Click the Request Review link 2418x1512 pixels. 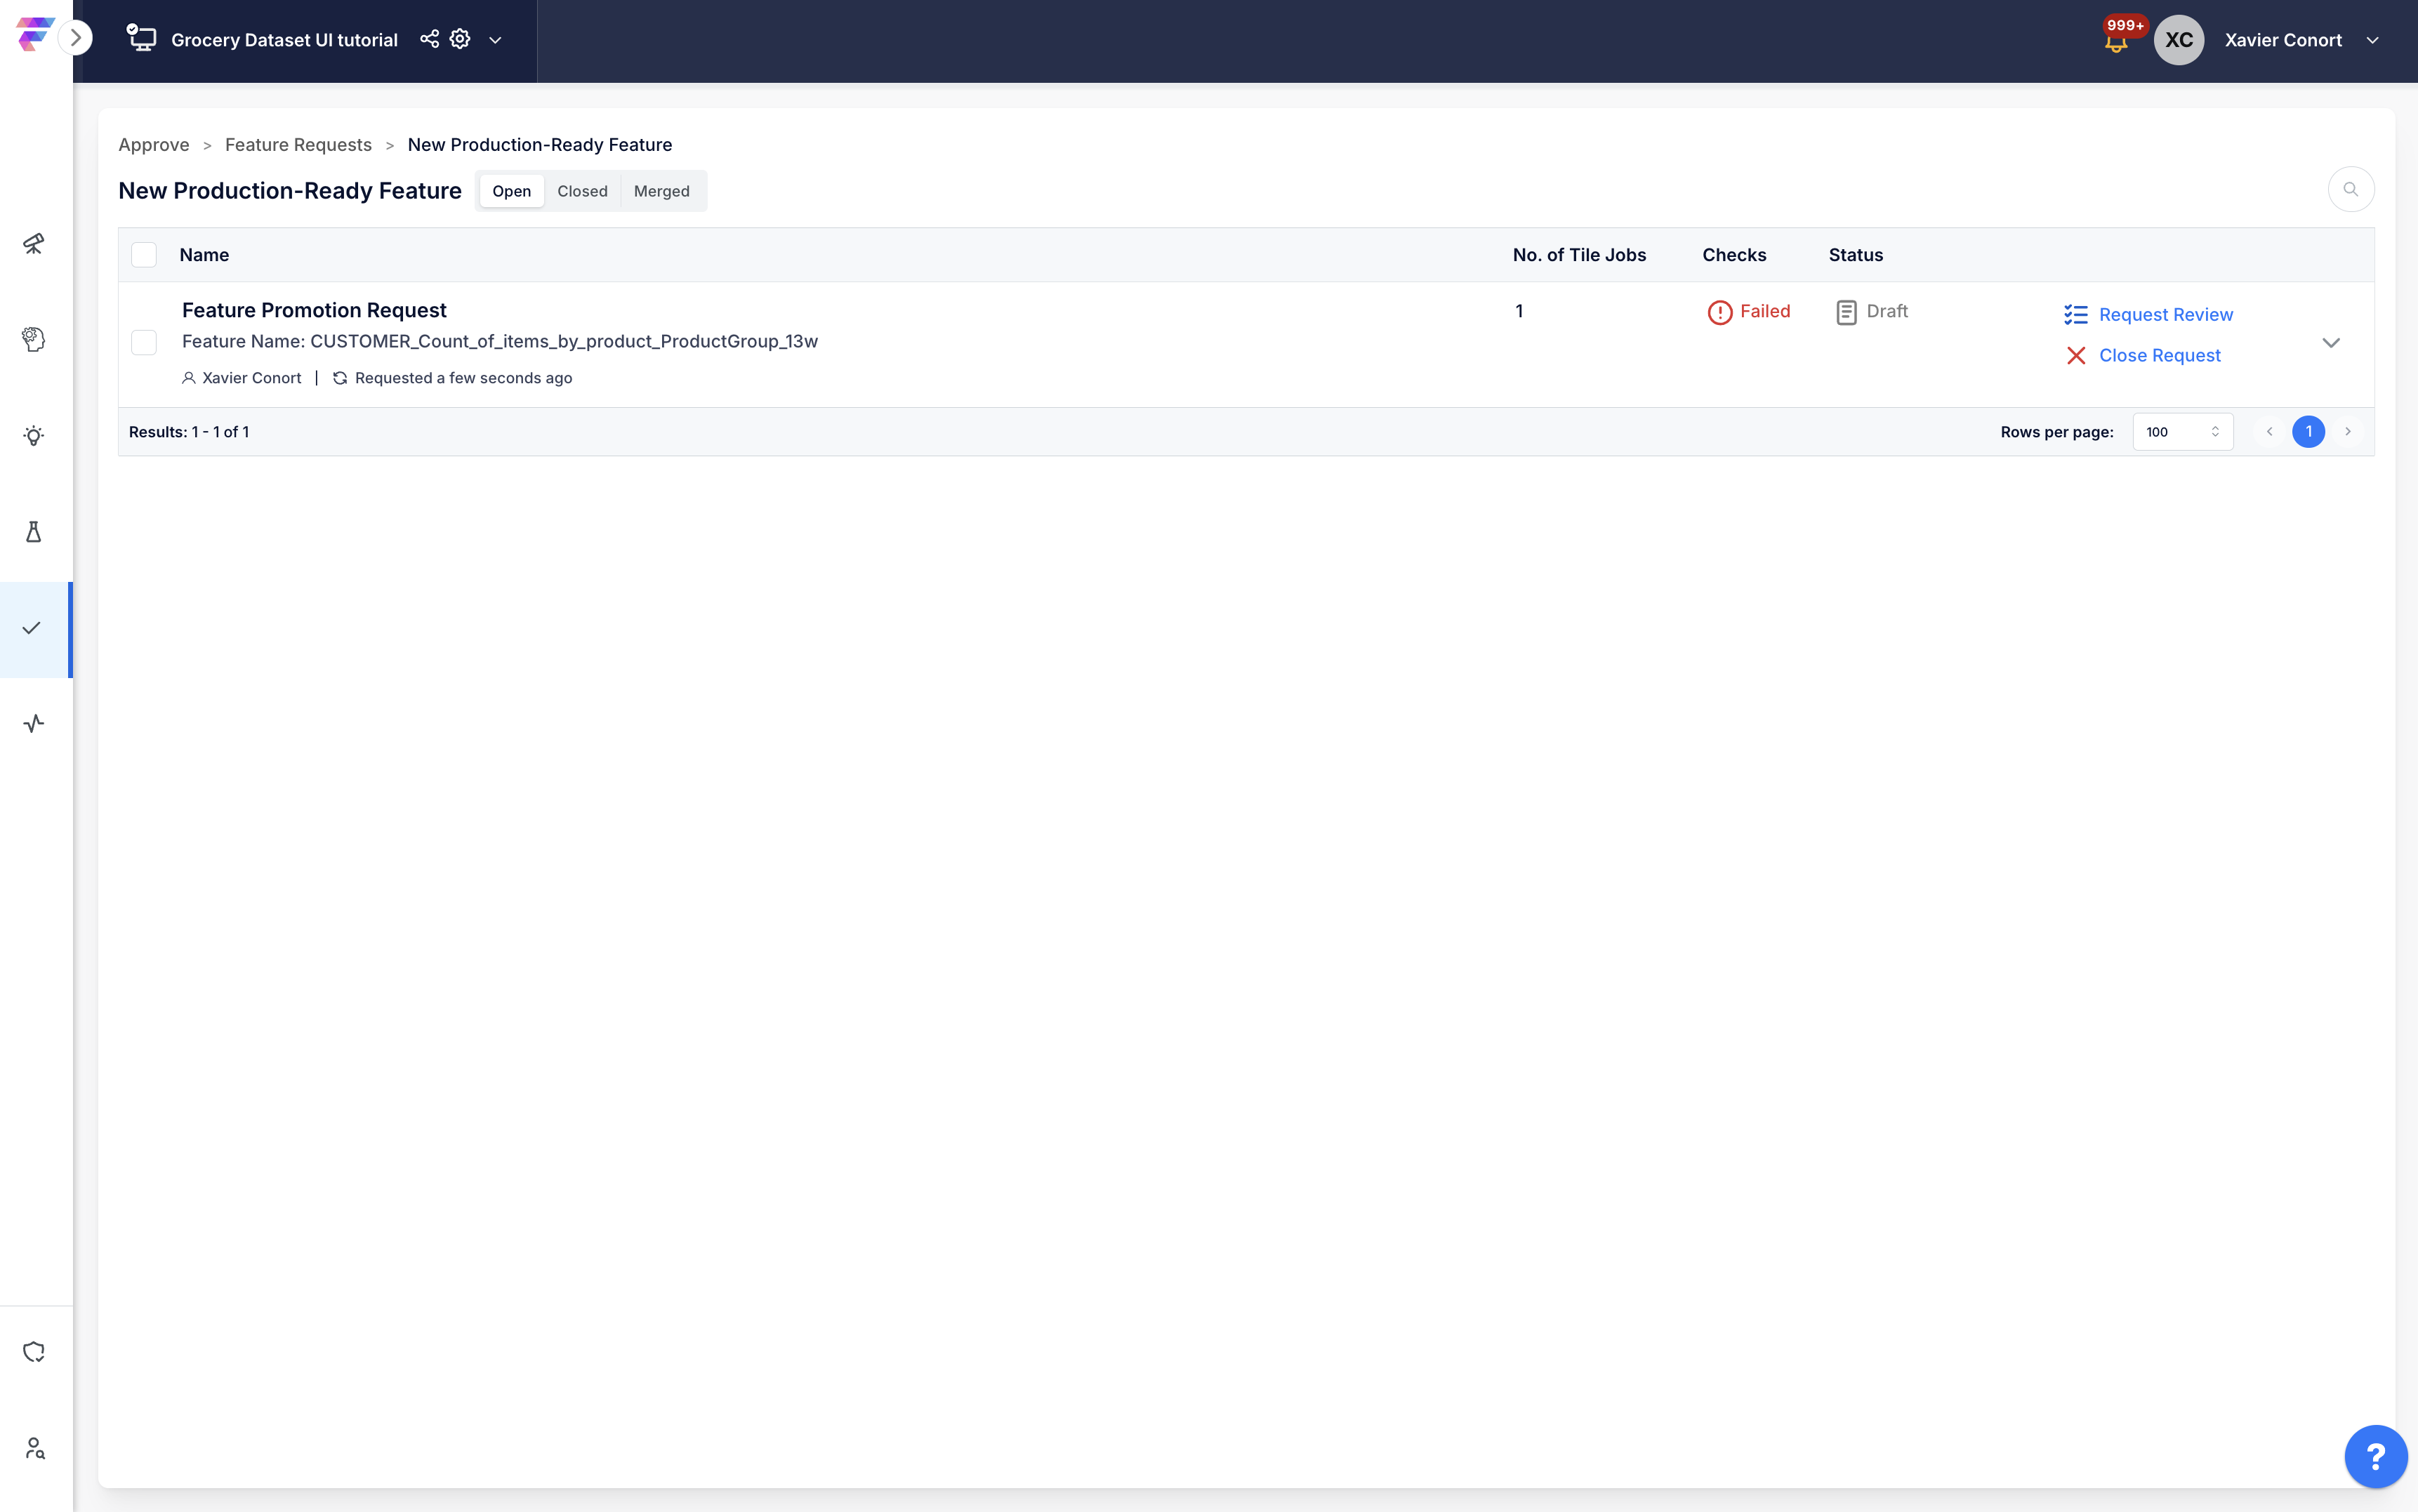2165,315
